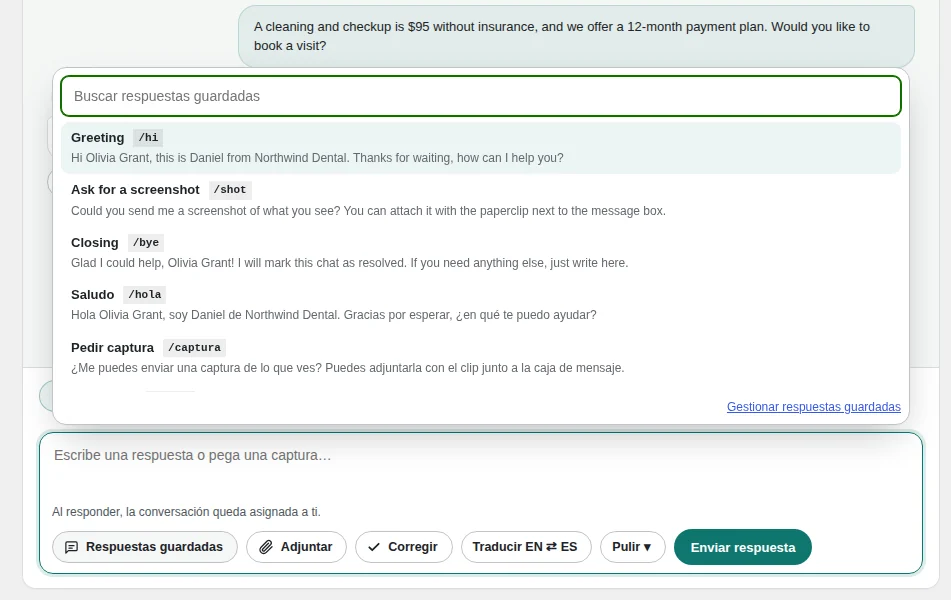Open the Pulir dropdown arrow
The height and width of the screenshot is (600, 951).
(647, 547)
